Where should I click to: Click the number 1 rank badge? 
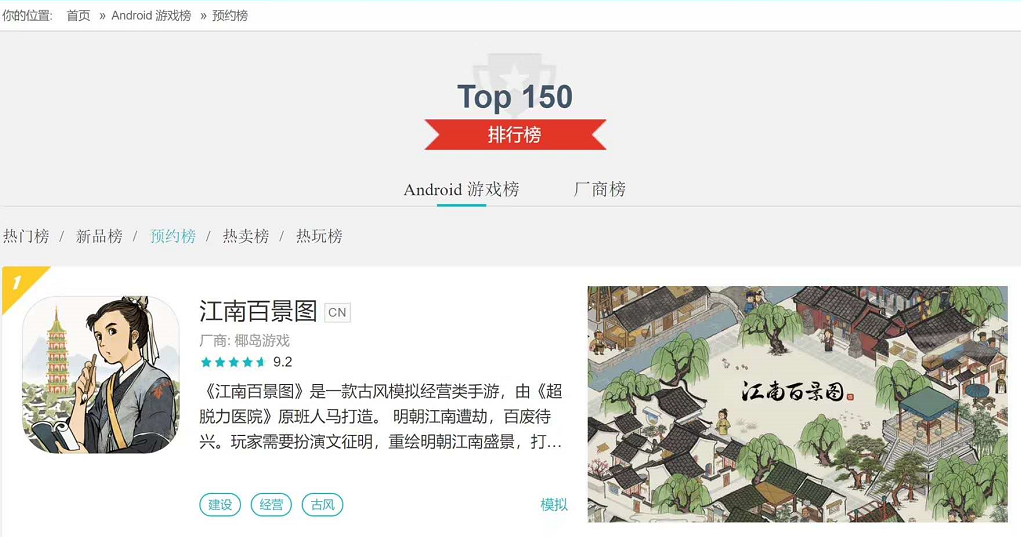(20, 284)
